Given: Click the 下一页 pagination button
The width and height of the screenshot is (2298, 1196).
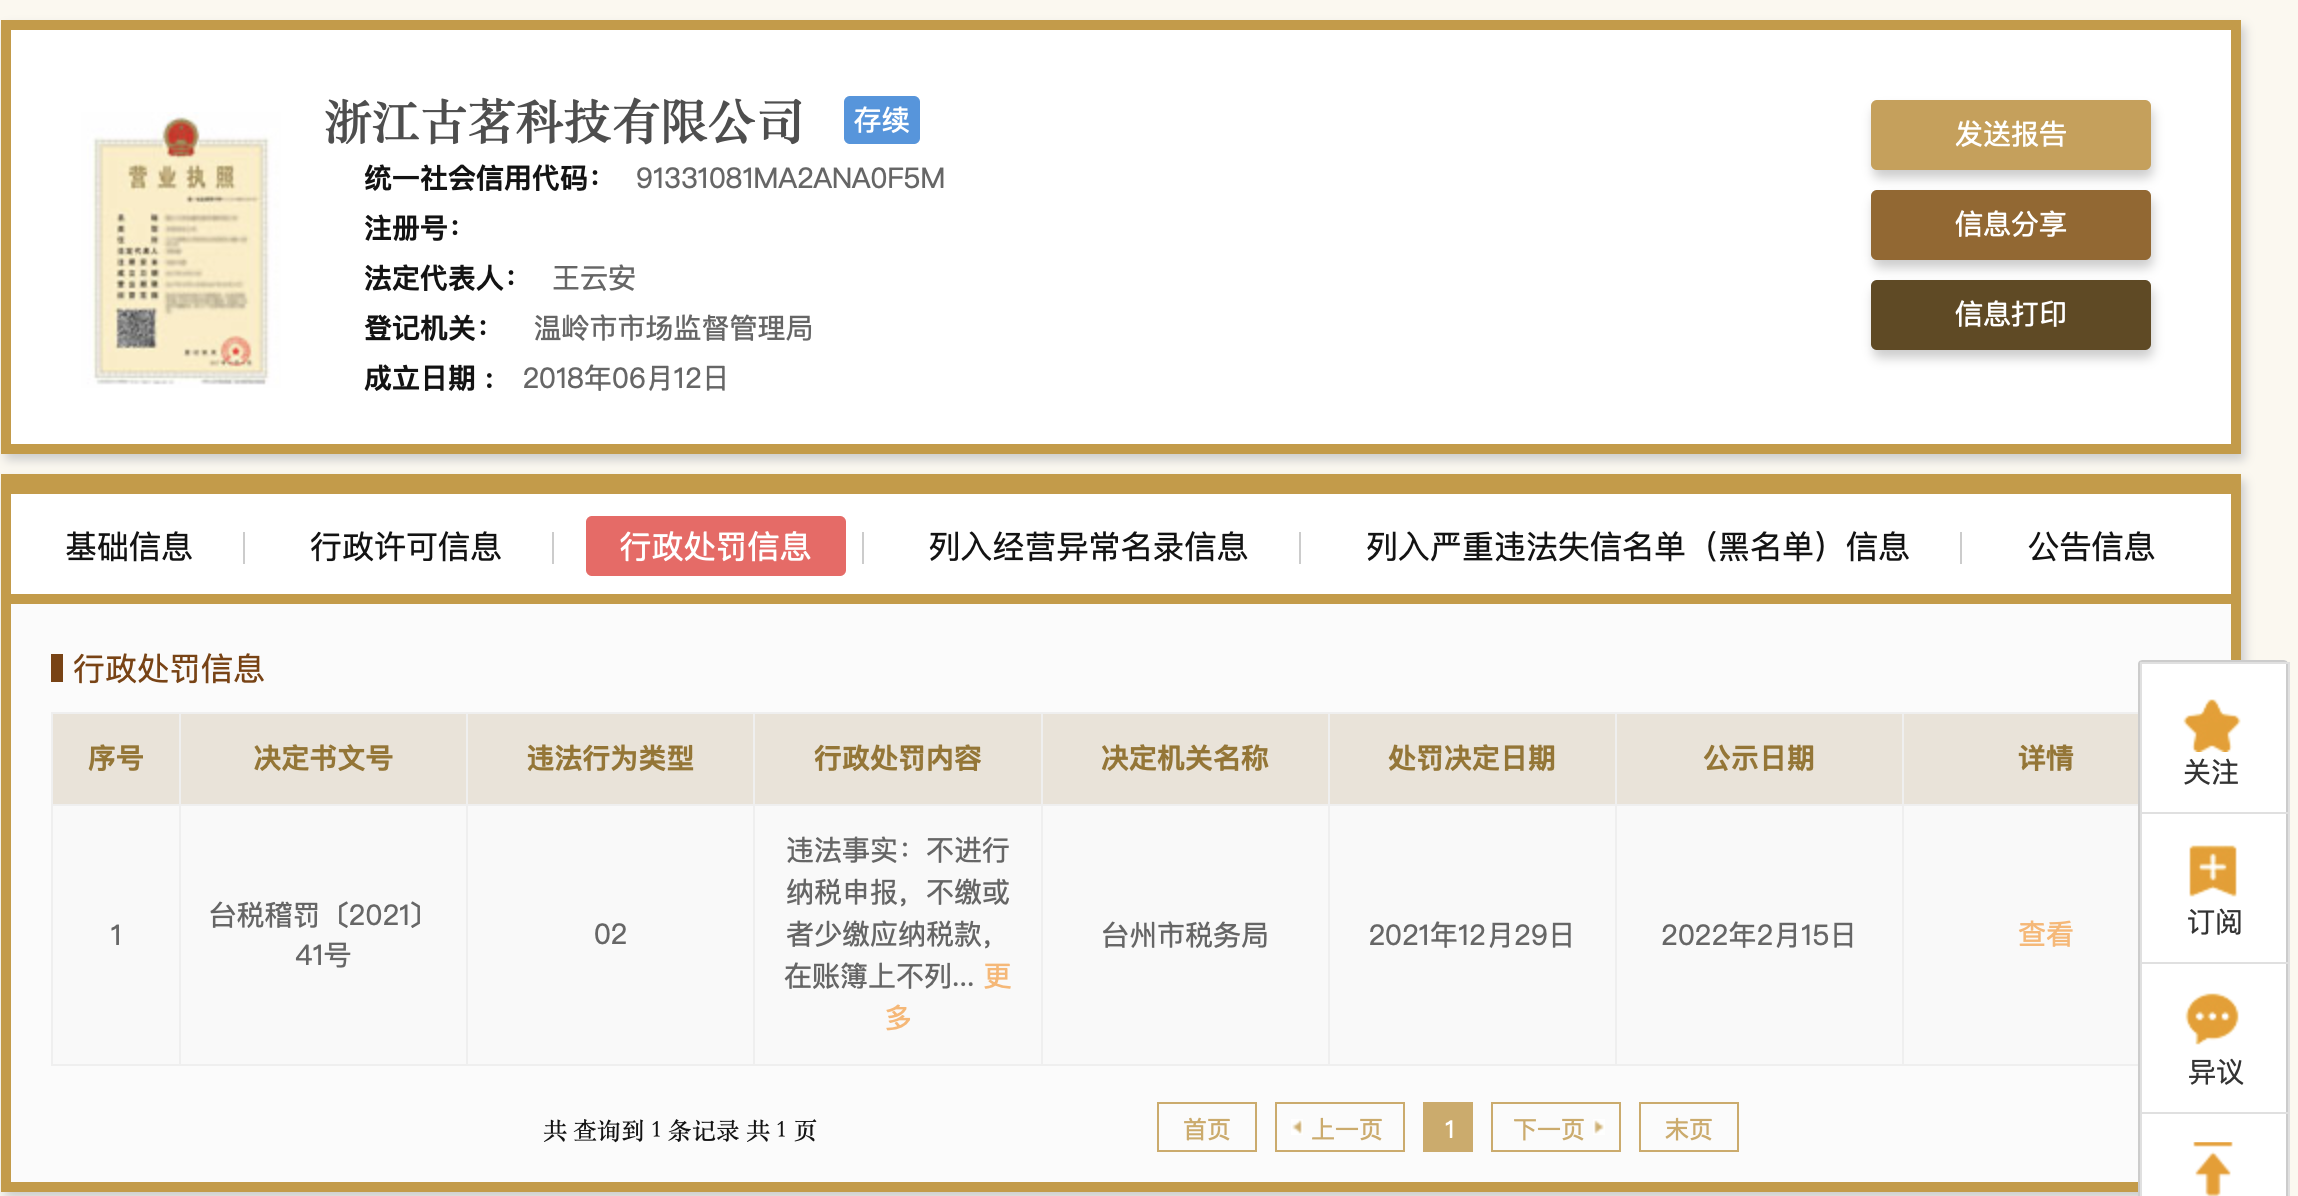Looking at the screenshot, I should (1556, 1128).
